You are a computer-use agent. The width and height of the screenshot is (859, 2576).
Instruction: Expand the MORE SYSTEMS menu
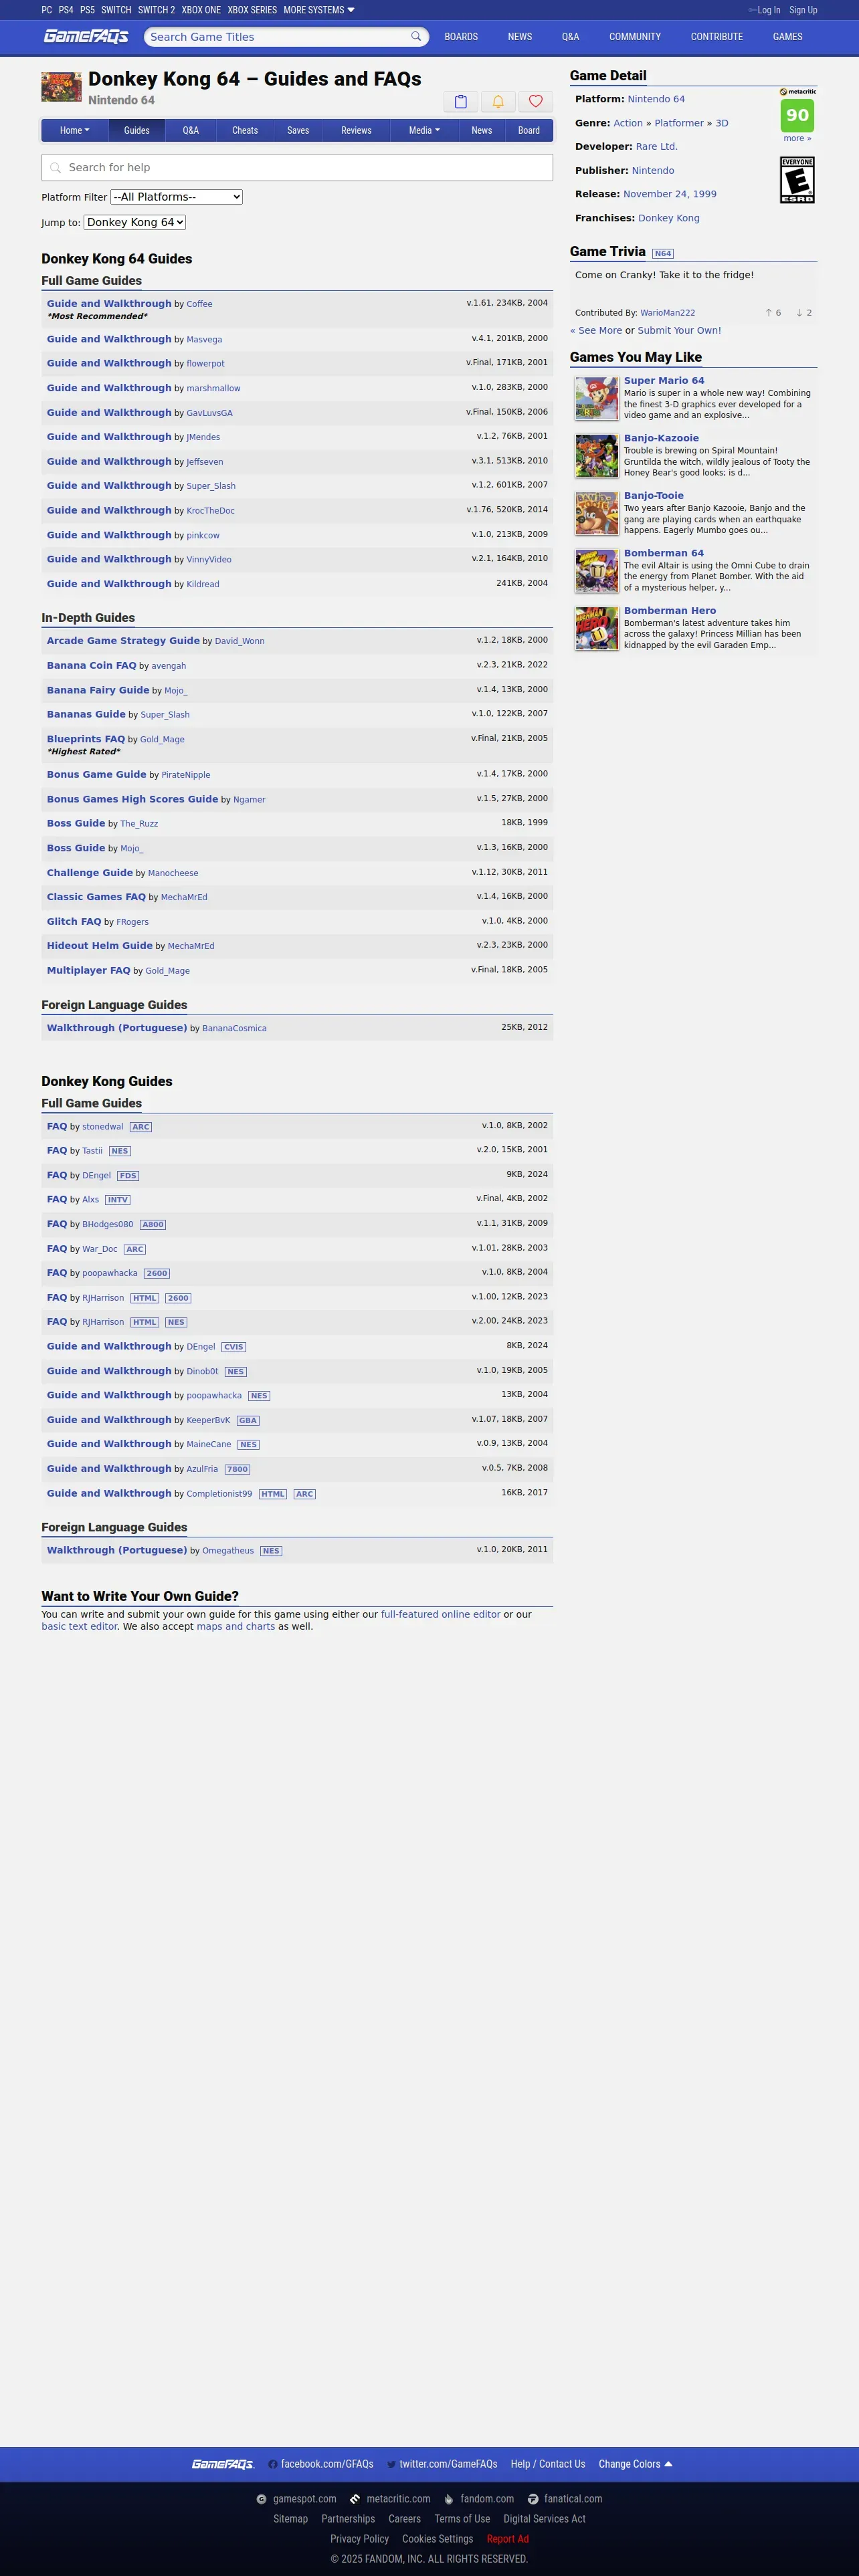coord(319,10)
